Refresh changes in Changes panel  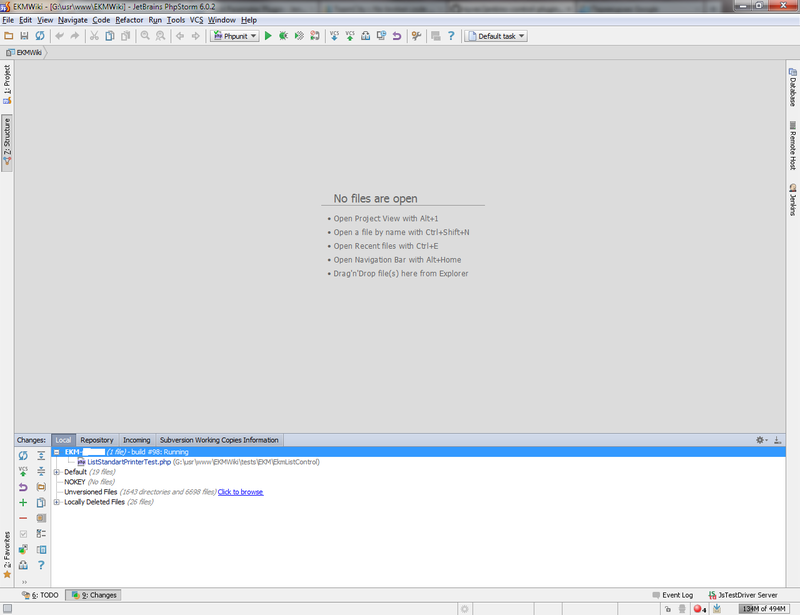pos(23,455)
